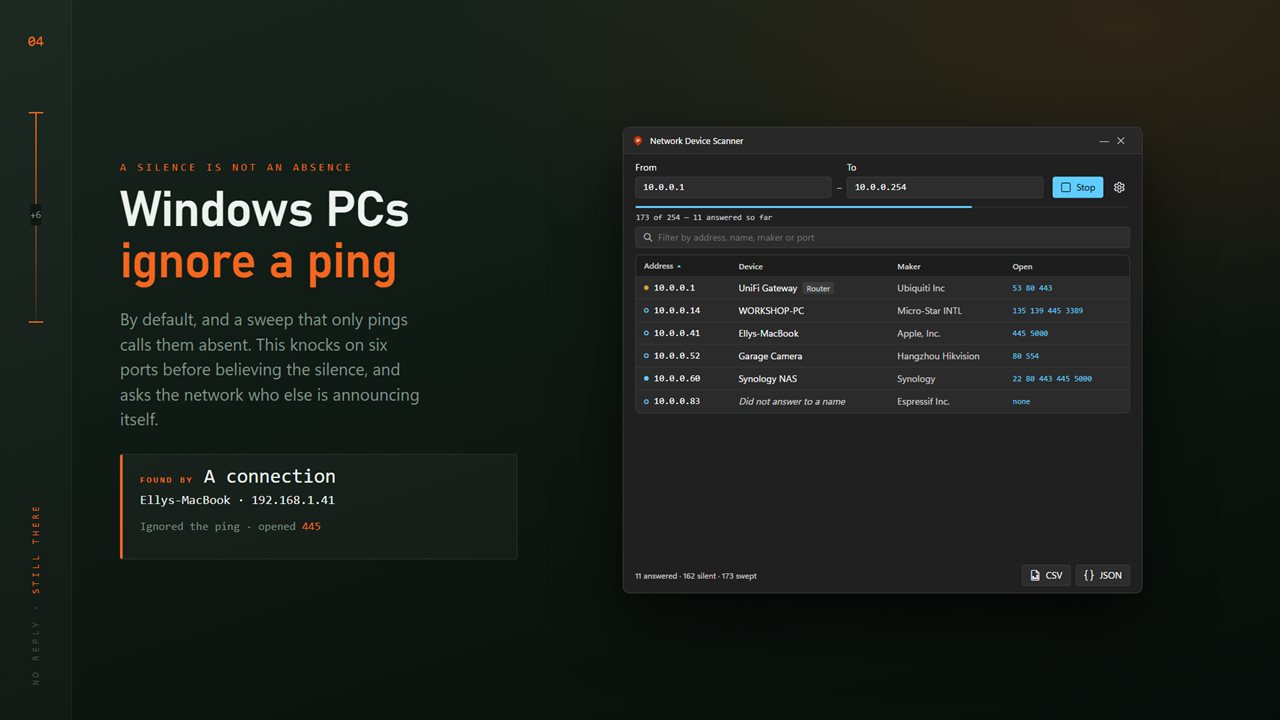Click the UniFi Gateway device name
This screenshot has width=1280, height=720.
click(768, 288)
